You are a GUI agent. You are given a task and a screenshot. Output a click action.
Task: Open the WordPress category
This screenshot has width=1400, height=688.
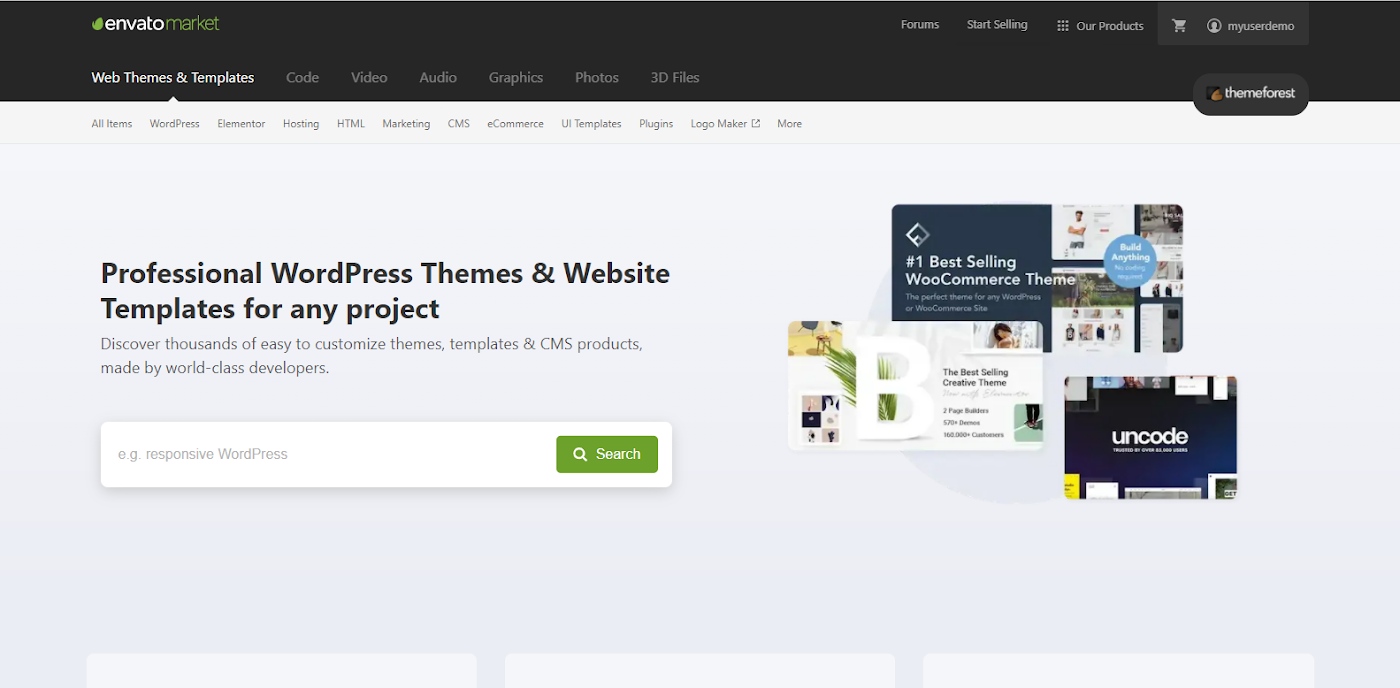click(175, 124)
